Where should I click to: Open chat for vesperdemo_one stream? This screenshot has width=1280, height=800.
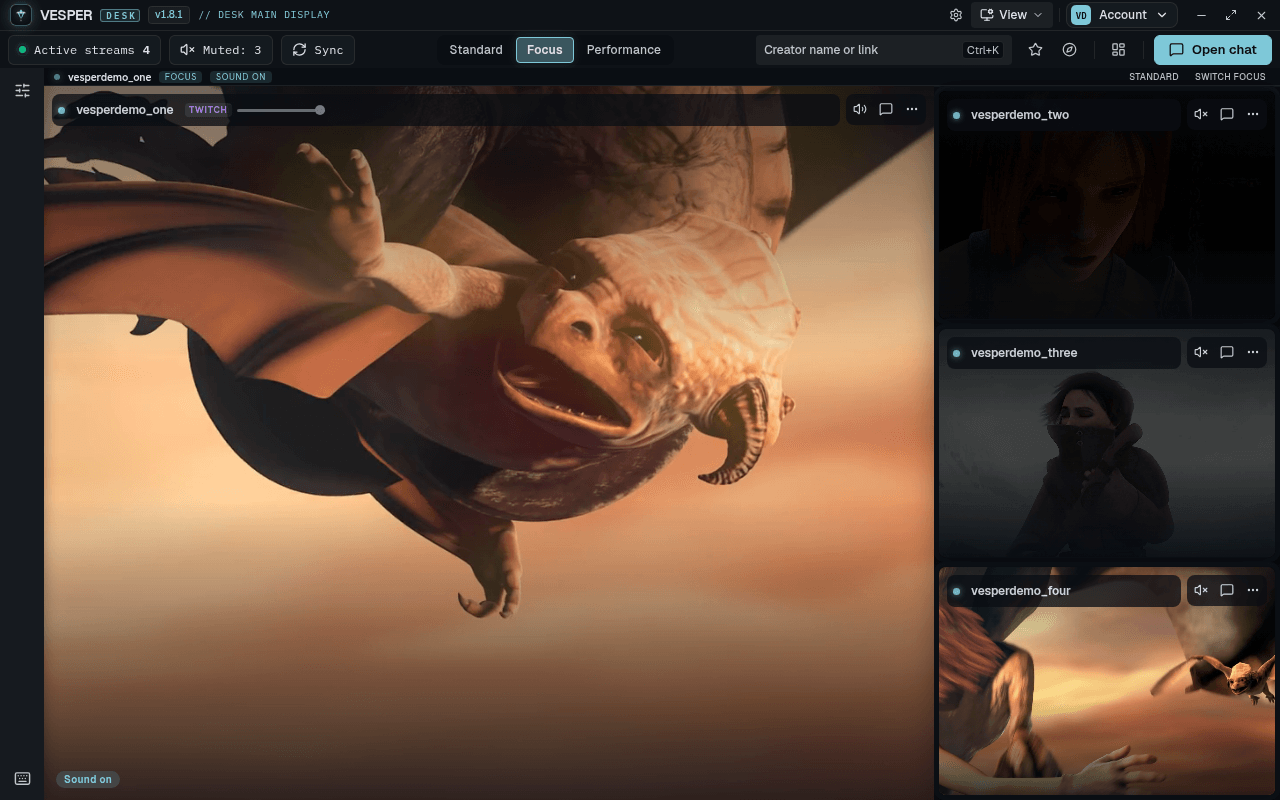coord(886,109)
